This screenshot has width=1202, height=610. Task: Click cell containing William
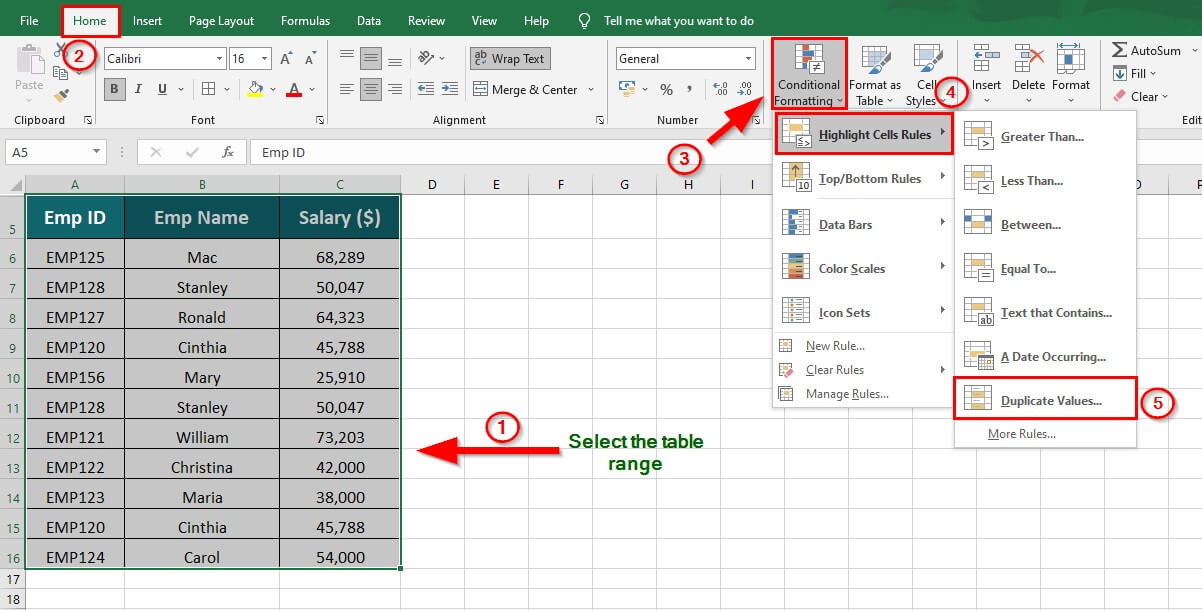point(202,437)
